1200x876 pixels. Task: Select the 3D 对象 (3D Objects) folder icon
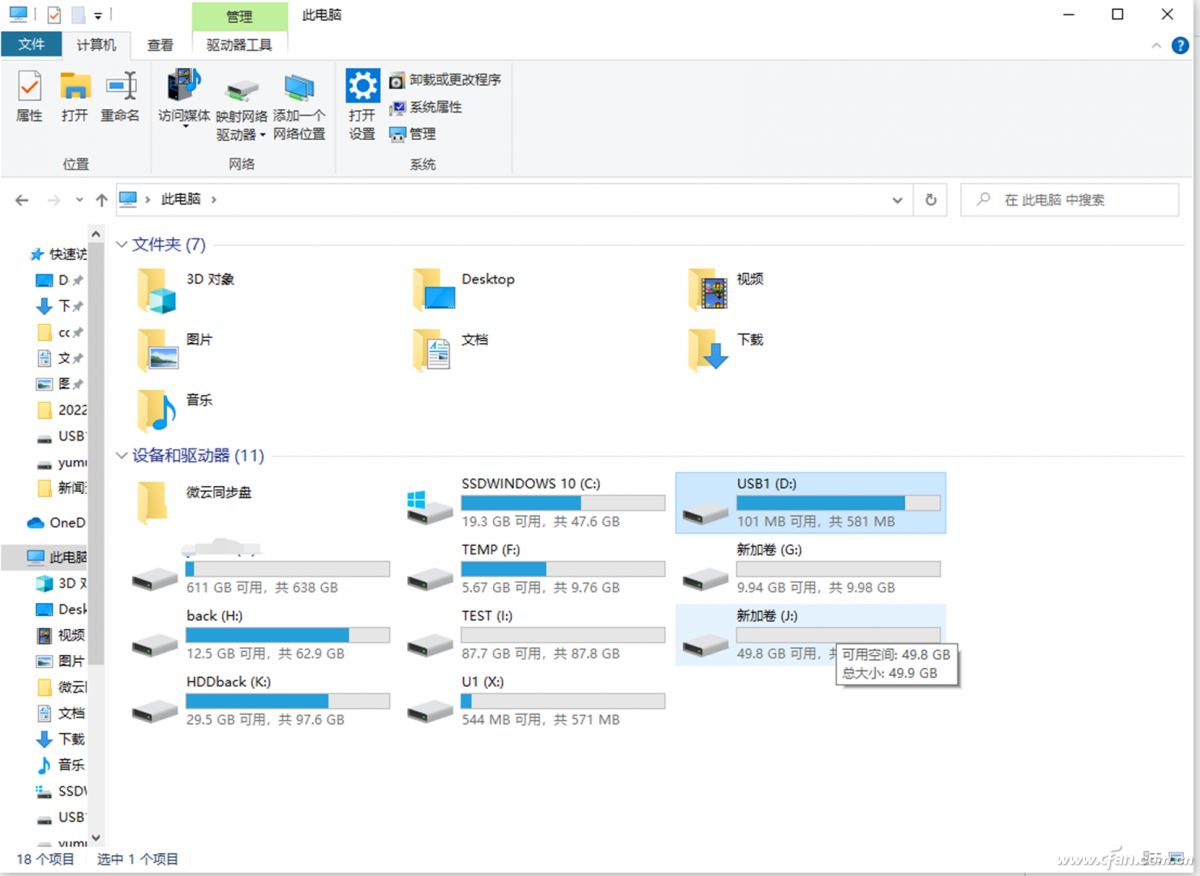point(157,291)
